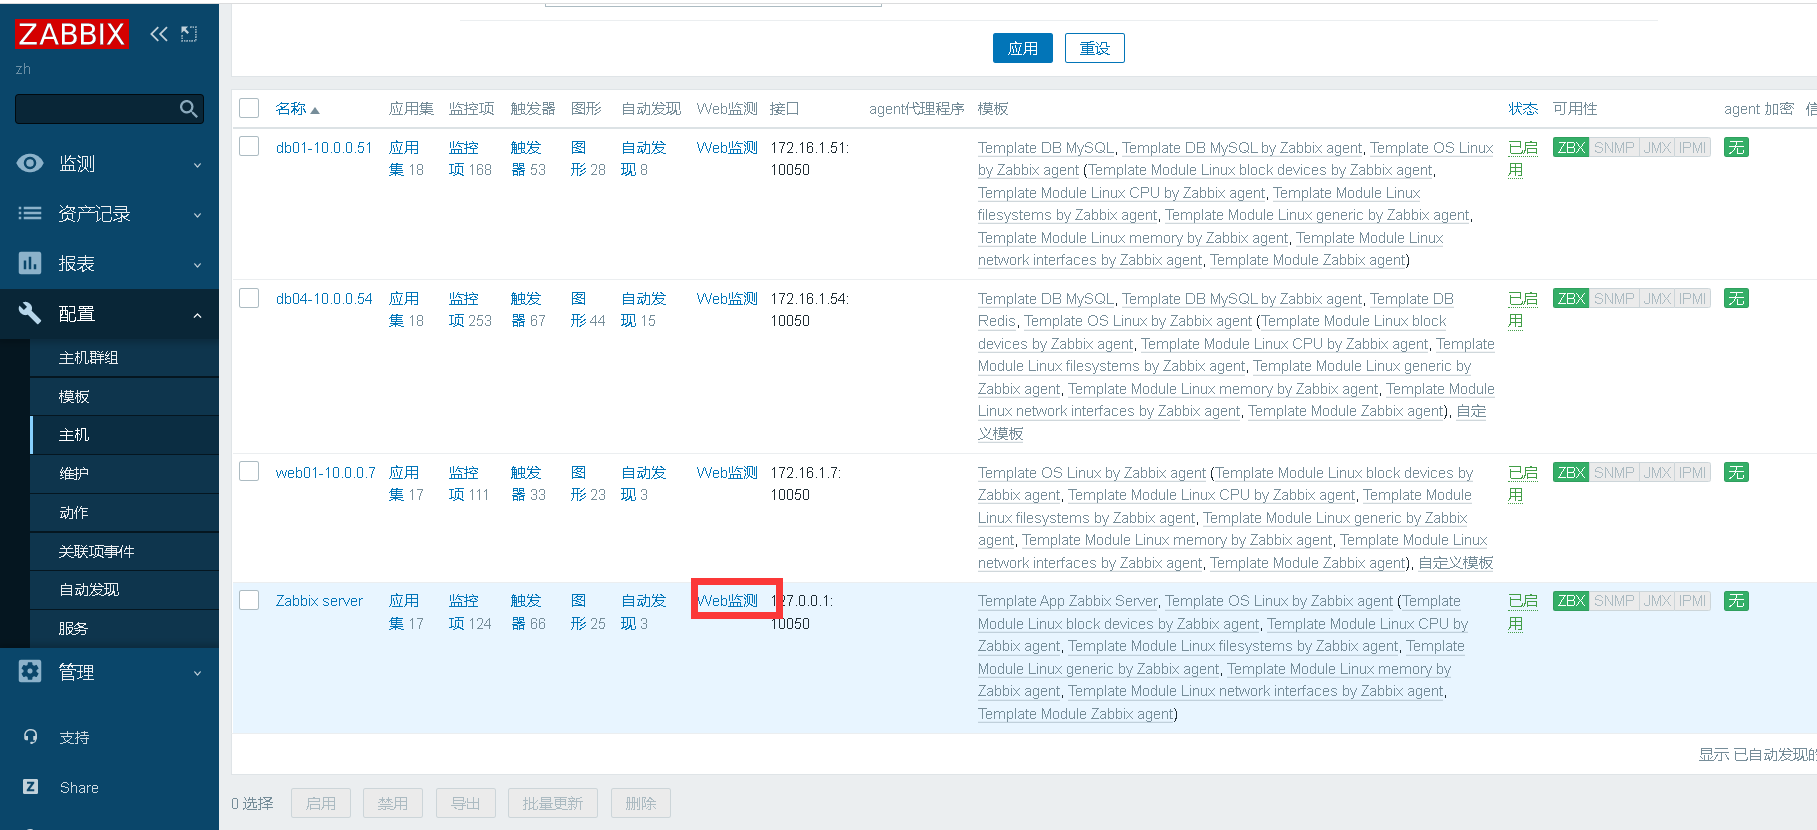Screen dimensions: 1817x830
Task: Open host db01-10.0.0.51
Action: 324,148
